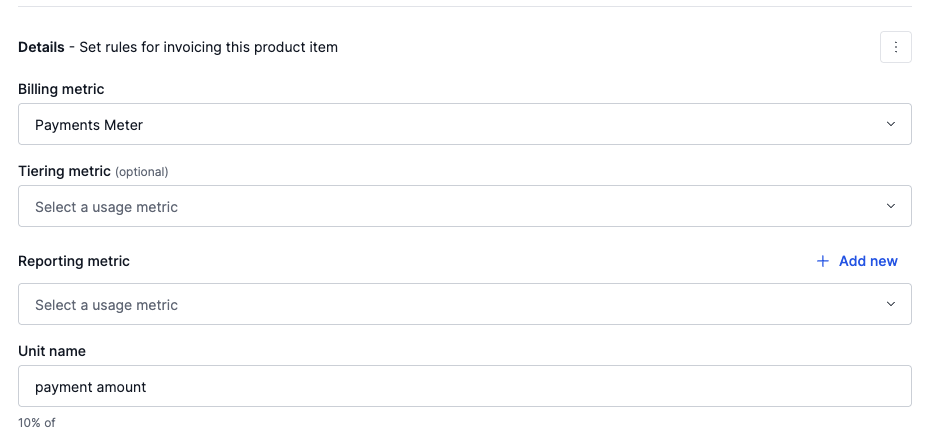This screenshot has width=929, height=441.
Task: Click the Billing metric label
Action: [61, 90]
